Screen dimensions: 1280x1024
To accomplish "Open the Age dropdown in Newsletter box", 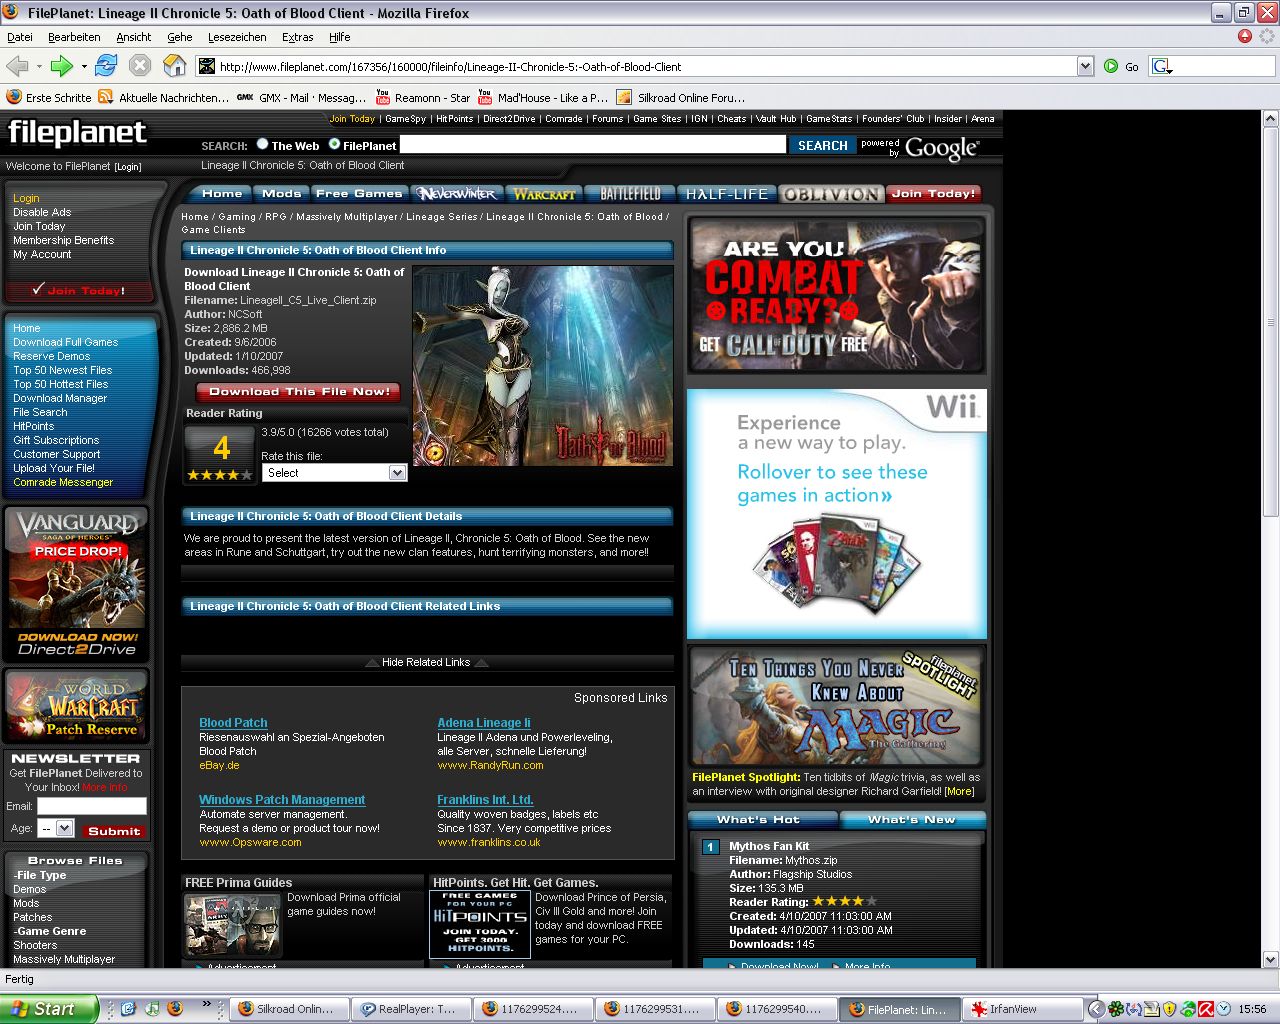I will [56, 828].
